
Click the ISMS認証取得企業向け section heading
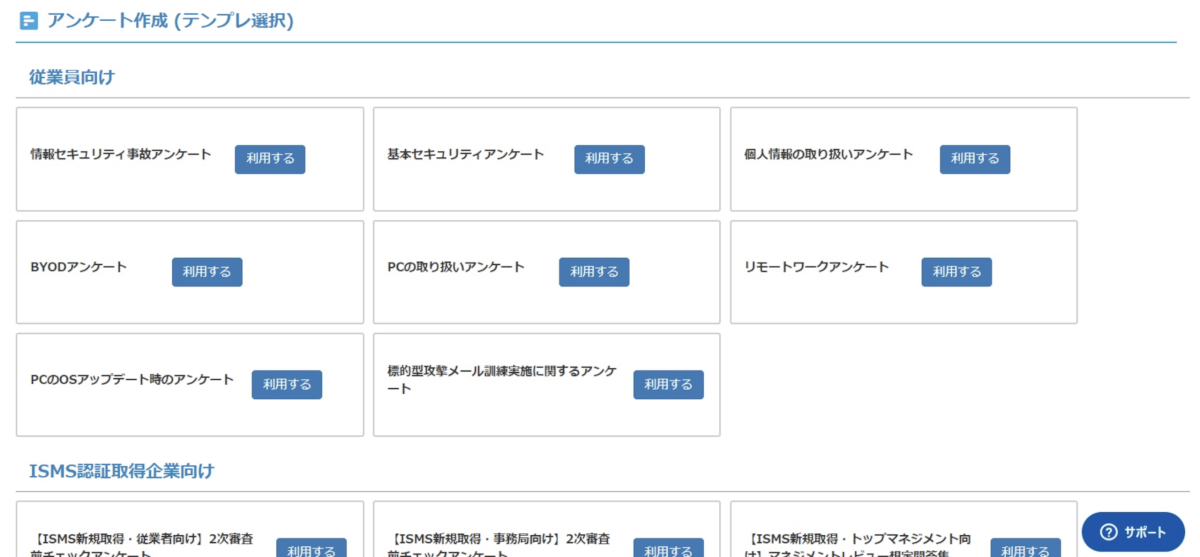(x=122, y=470)
